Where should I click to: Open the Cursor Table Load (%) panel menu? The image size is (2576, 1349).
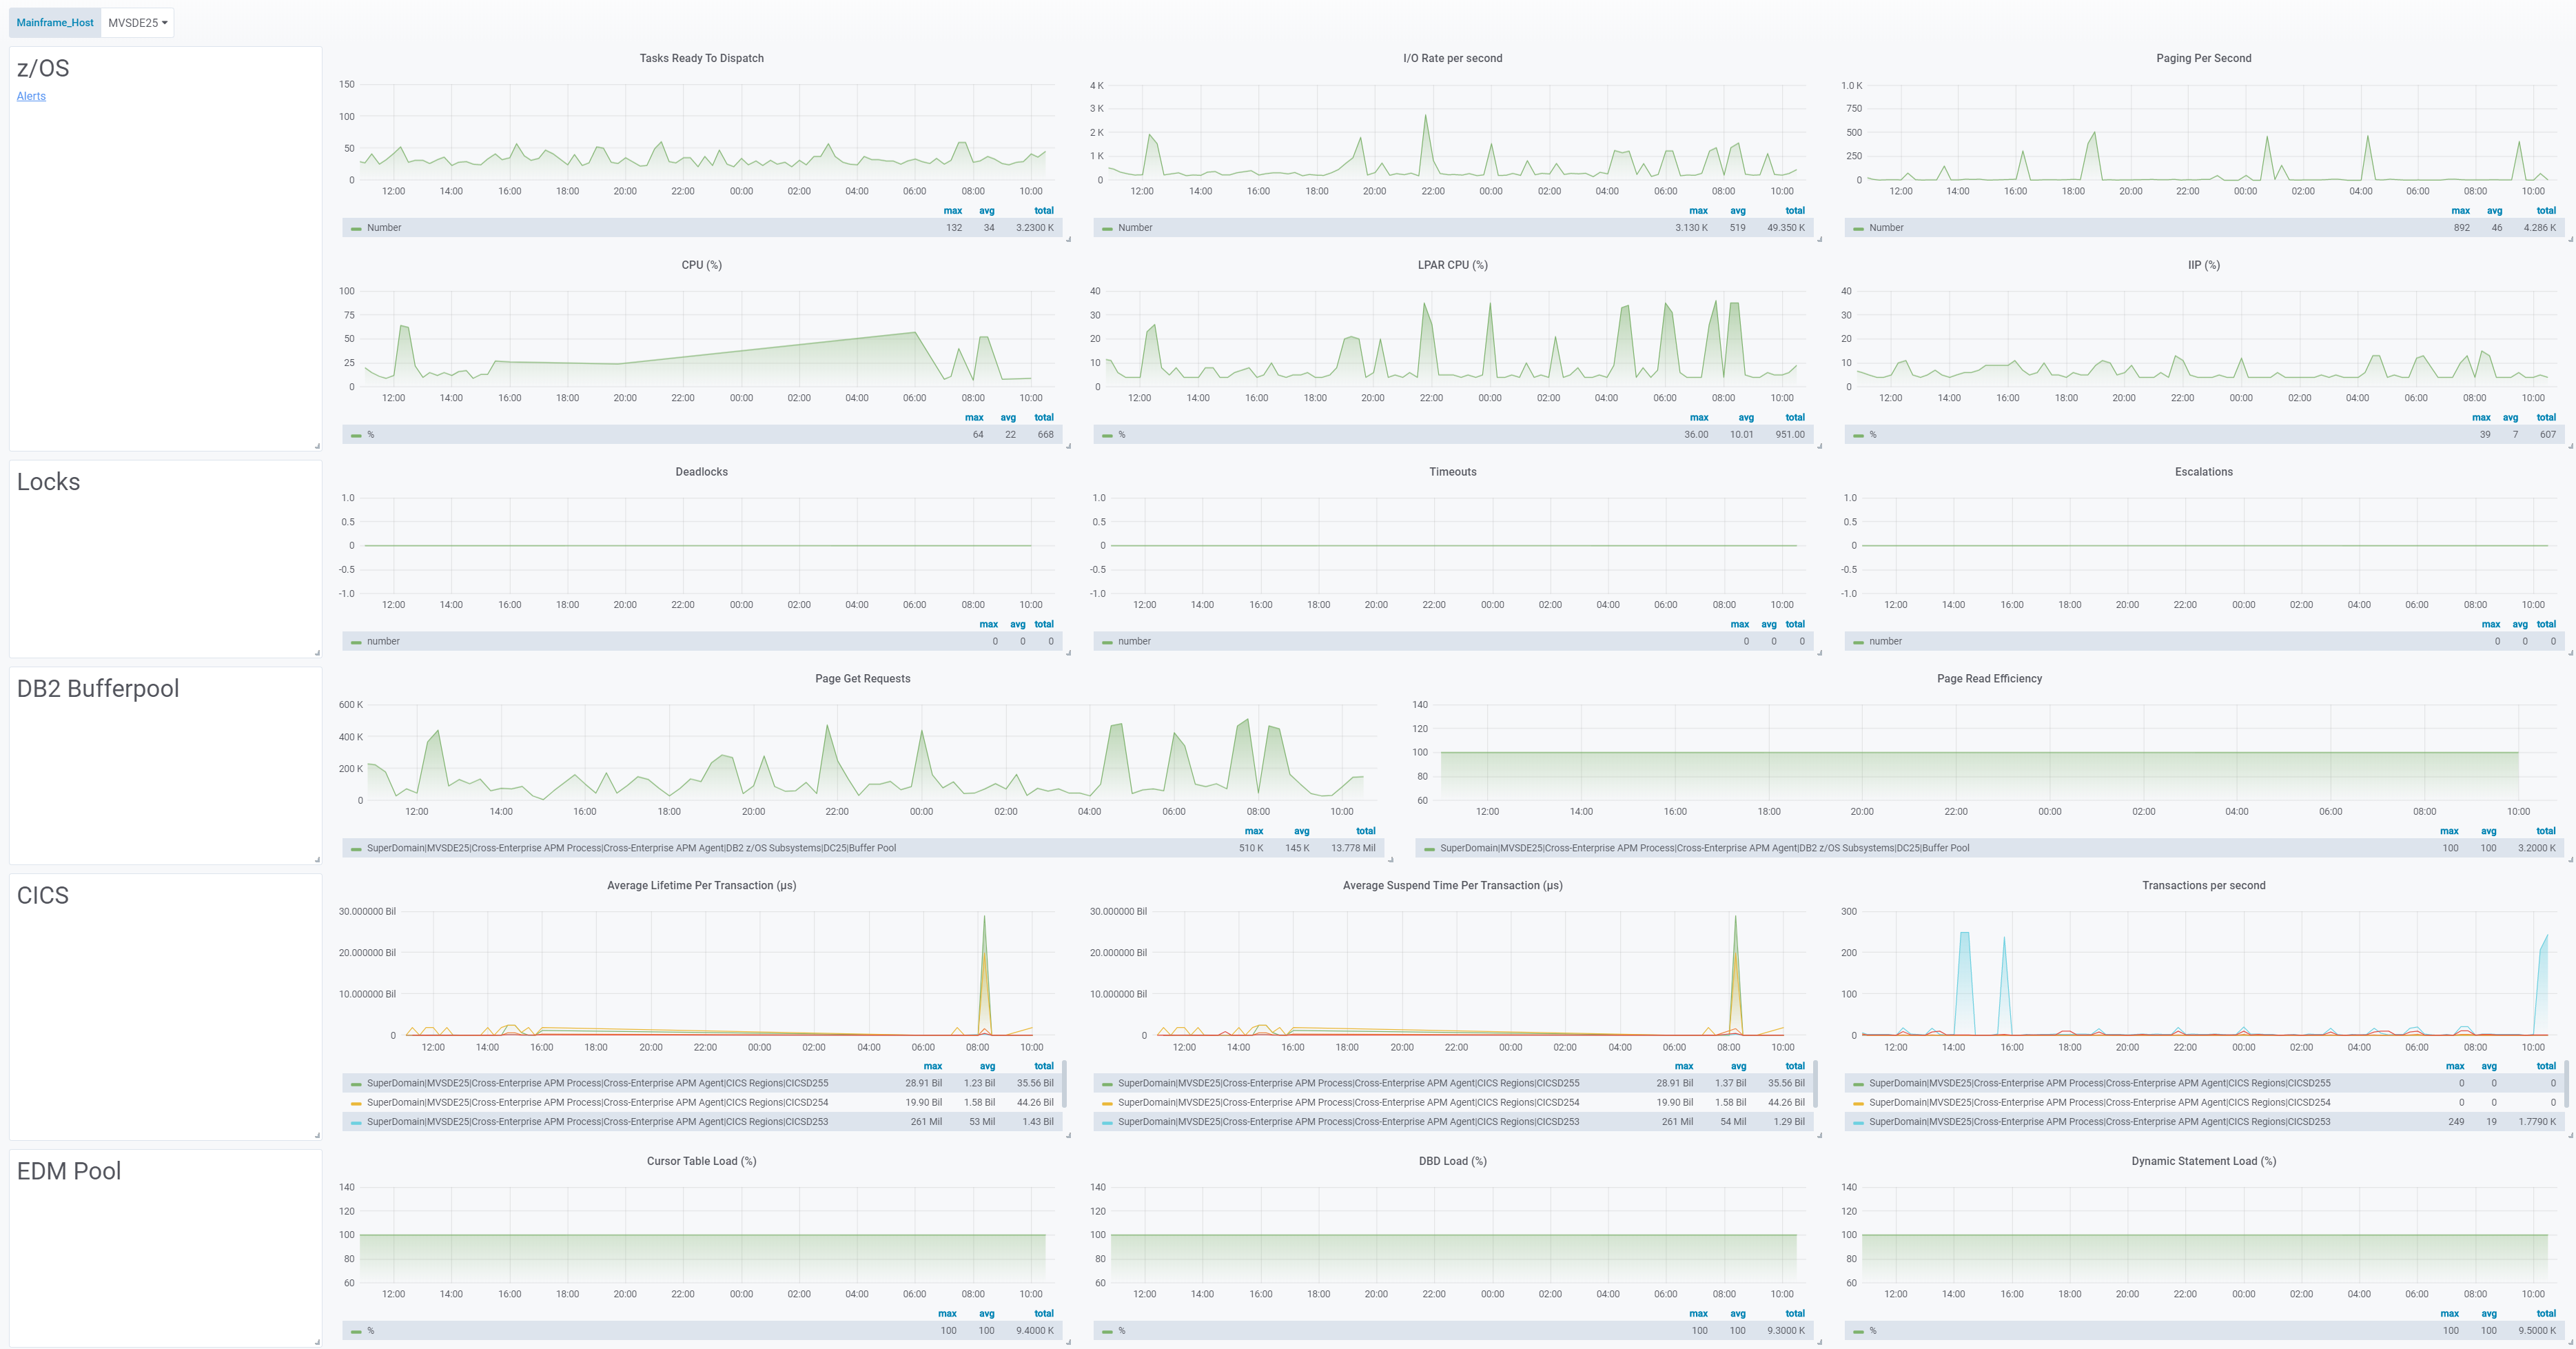pos(701,1162)
